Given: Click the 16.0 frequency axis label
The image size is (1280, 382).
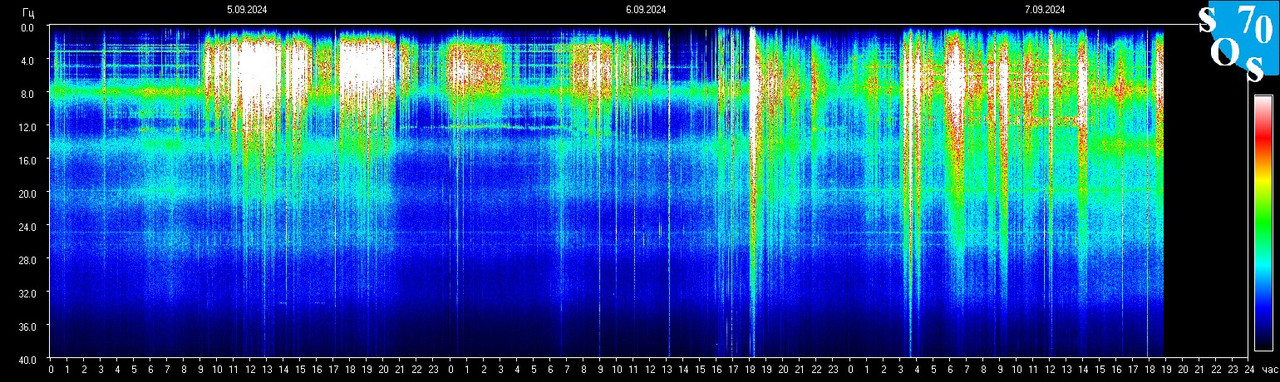Looking at the screenshot, I should click(28, 160).
